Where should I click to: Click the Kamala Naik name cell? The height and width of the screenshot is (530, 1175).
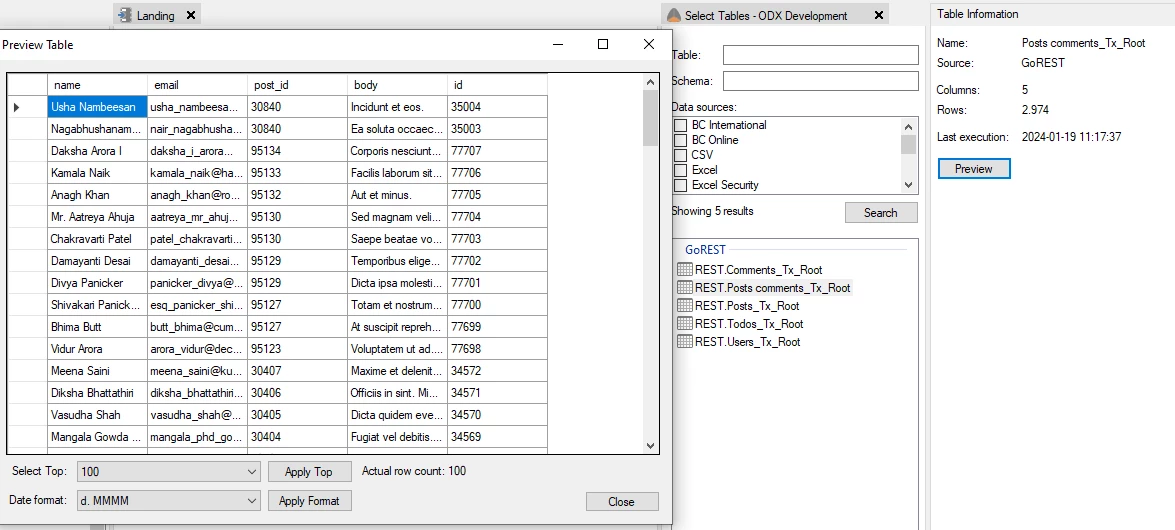[97, 173]
